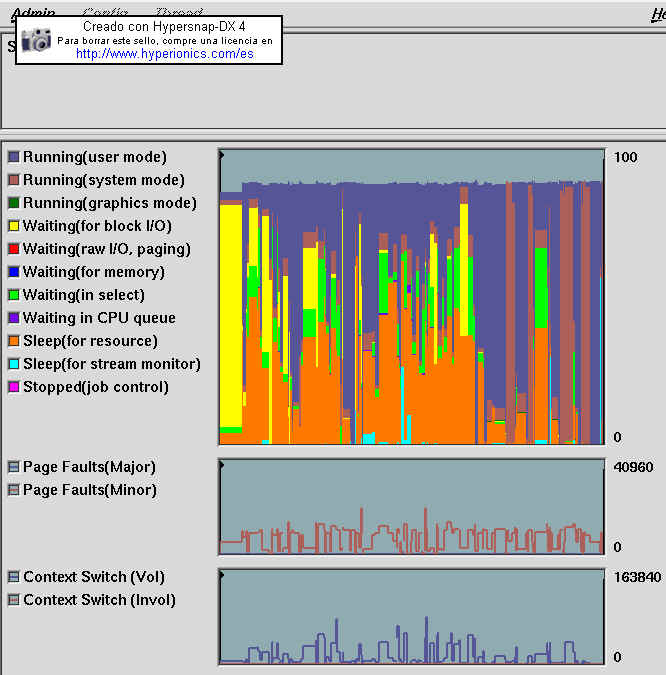
Task: Open the Help menu at the right edge
Action: coord(658,12)
